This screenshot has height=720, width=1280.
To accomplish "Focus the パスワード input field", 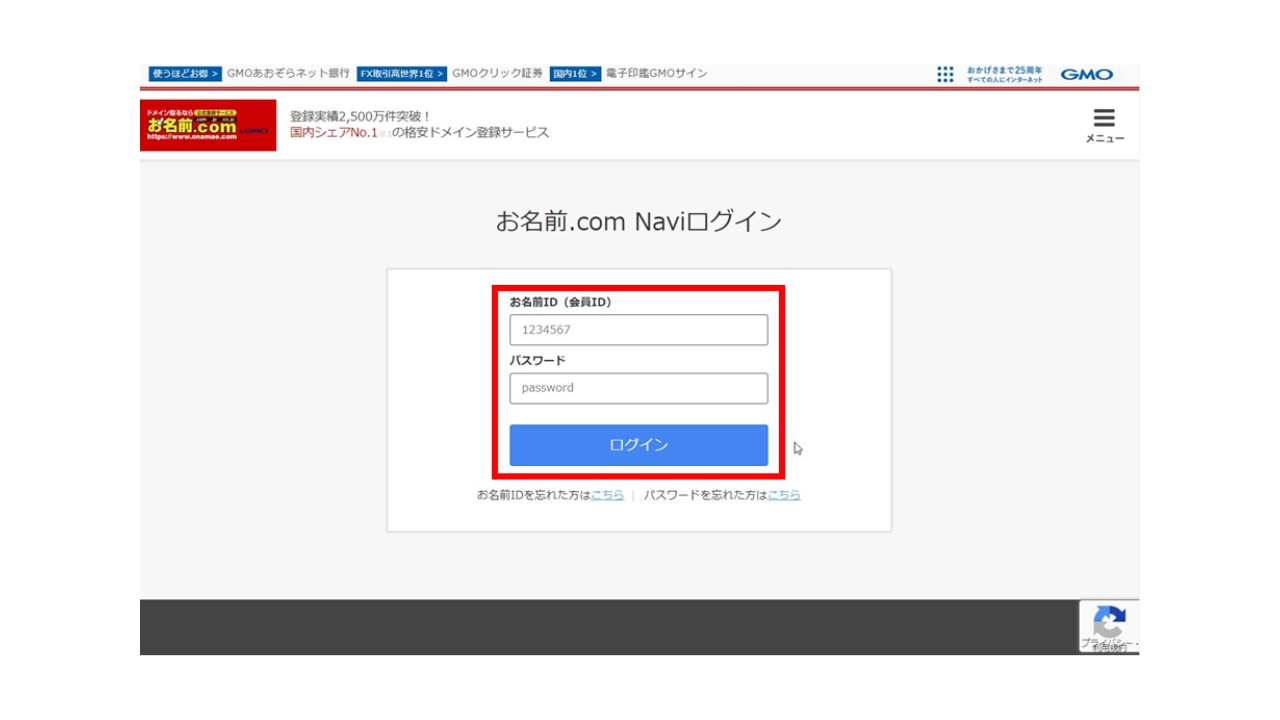I will click(638, 388).
